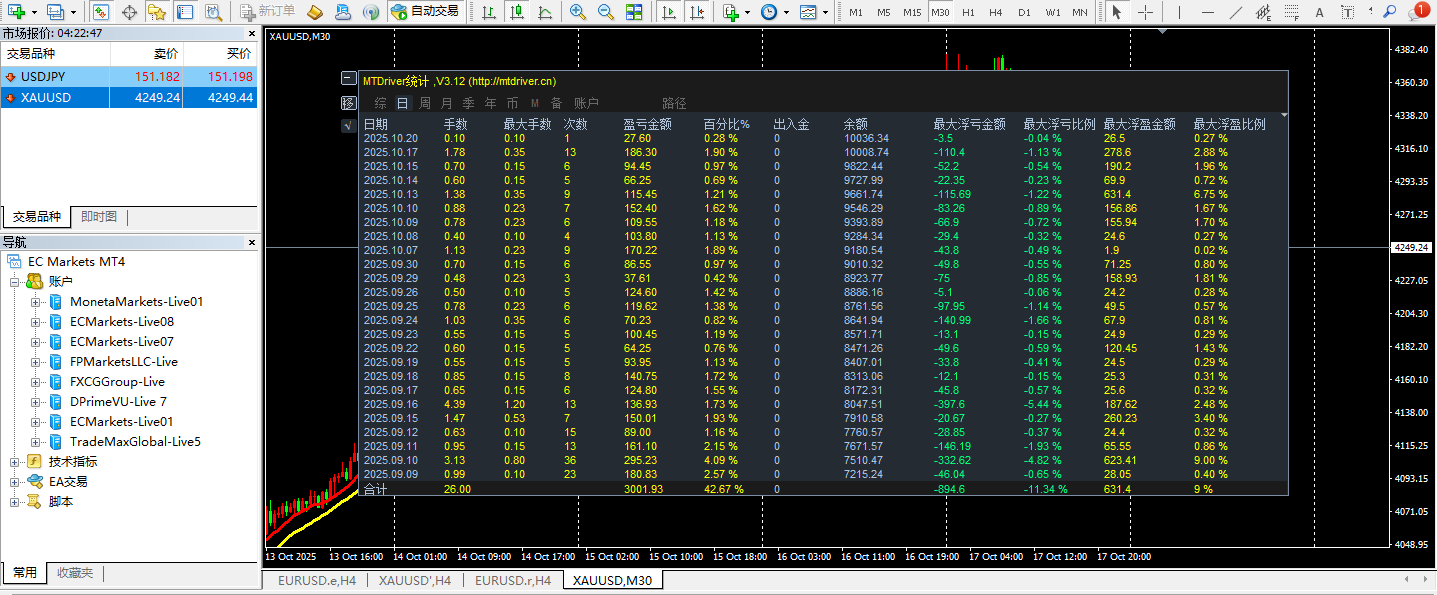Switch to the 收藏夹 Navigator tab

75,573
